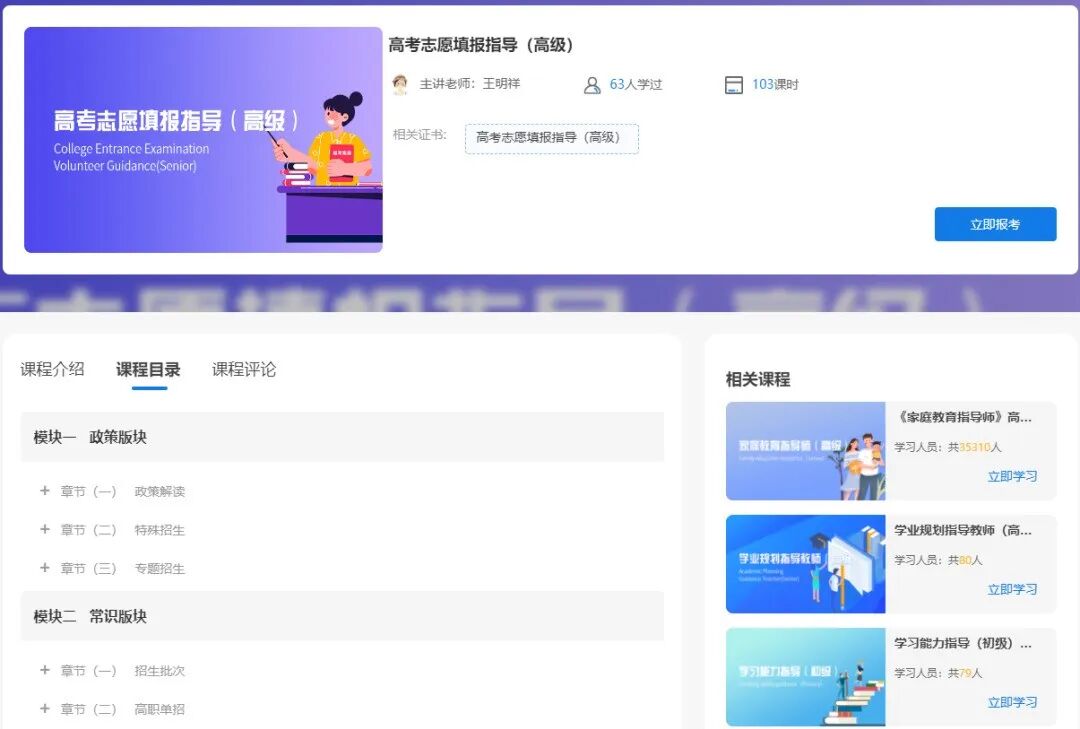Expand 章节（三）专题招生 plus icon
The height and width of the screenshot is (729, 1080).
click(44, 568)
